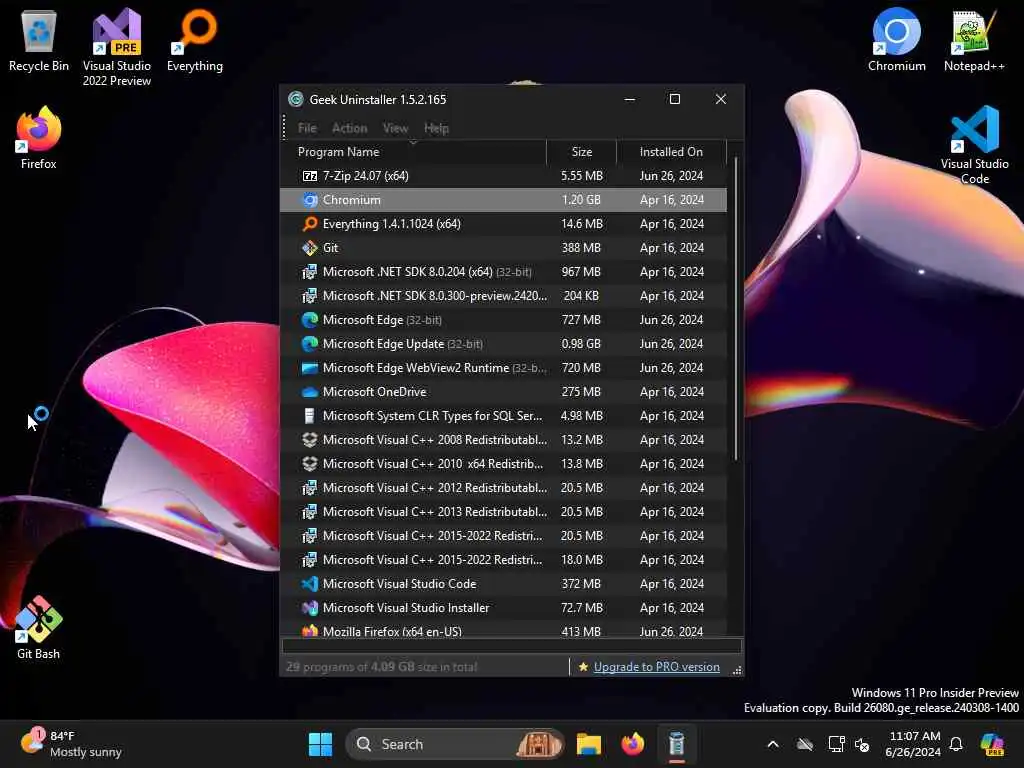Select Microsoft Visual C++ 2010 x64 Redistributable row
This screenshot has height=768, width=1024.
pos(504,464)
